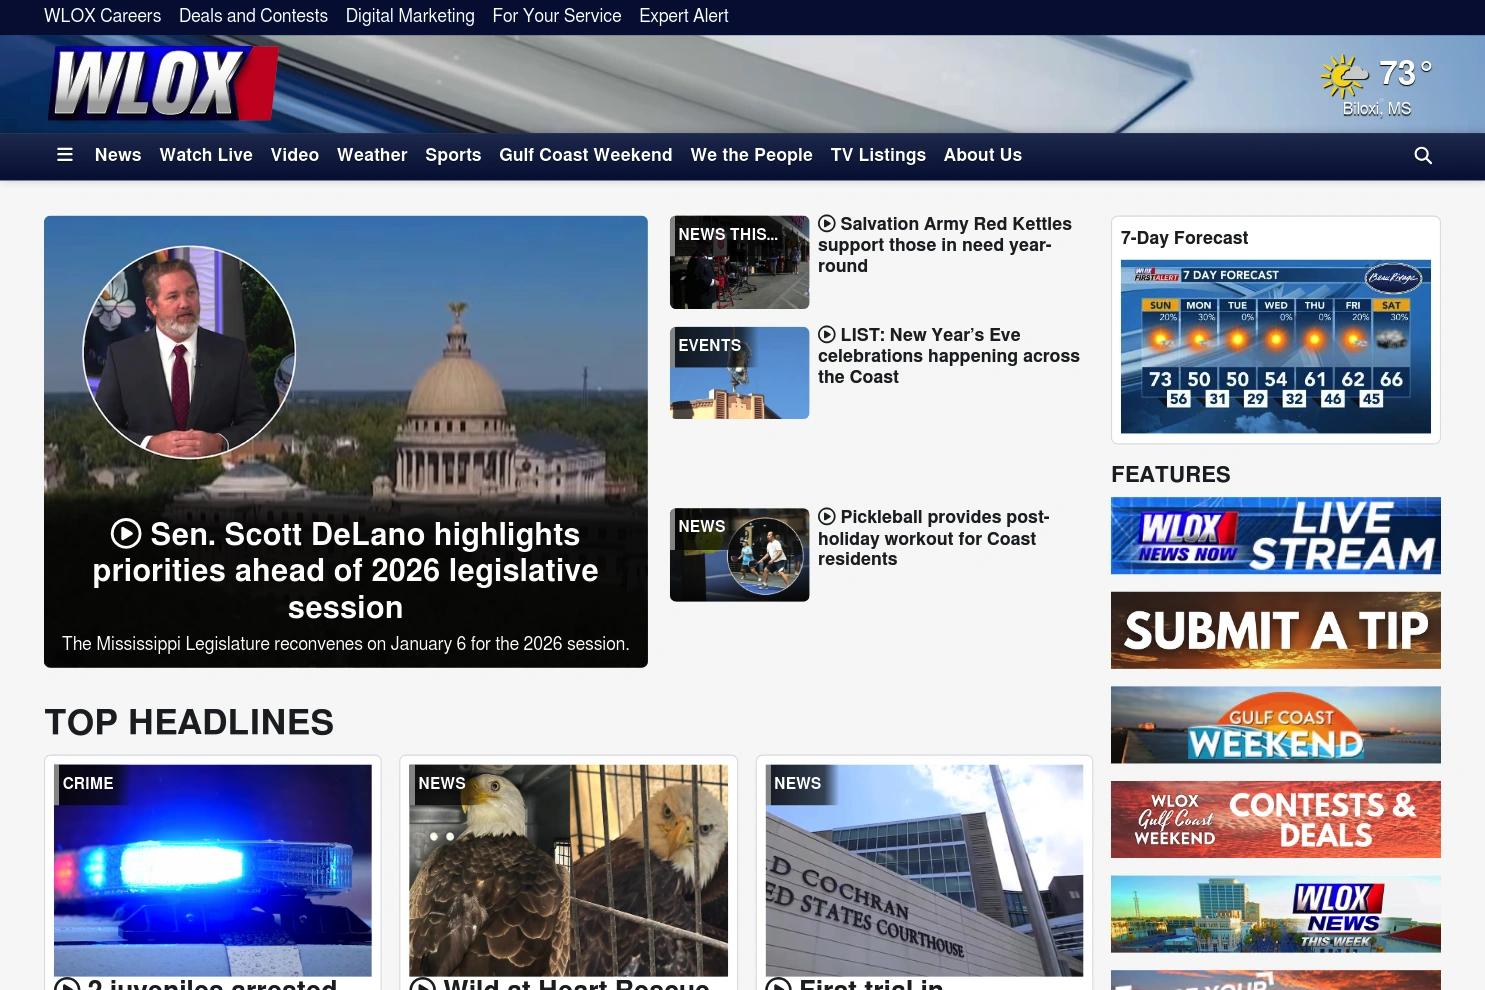Click the Crime police lights thumbnail

pyautogui.click(x=213, y=870)
